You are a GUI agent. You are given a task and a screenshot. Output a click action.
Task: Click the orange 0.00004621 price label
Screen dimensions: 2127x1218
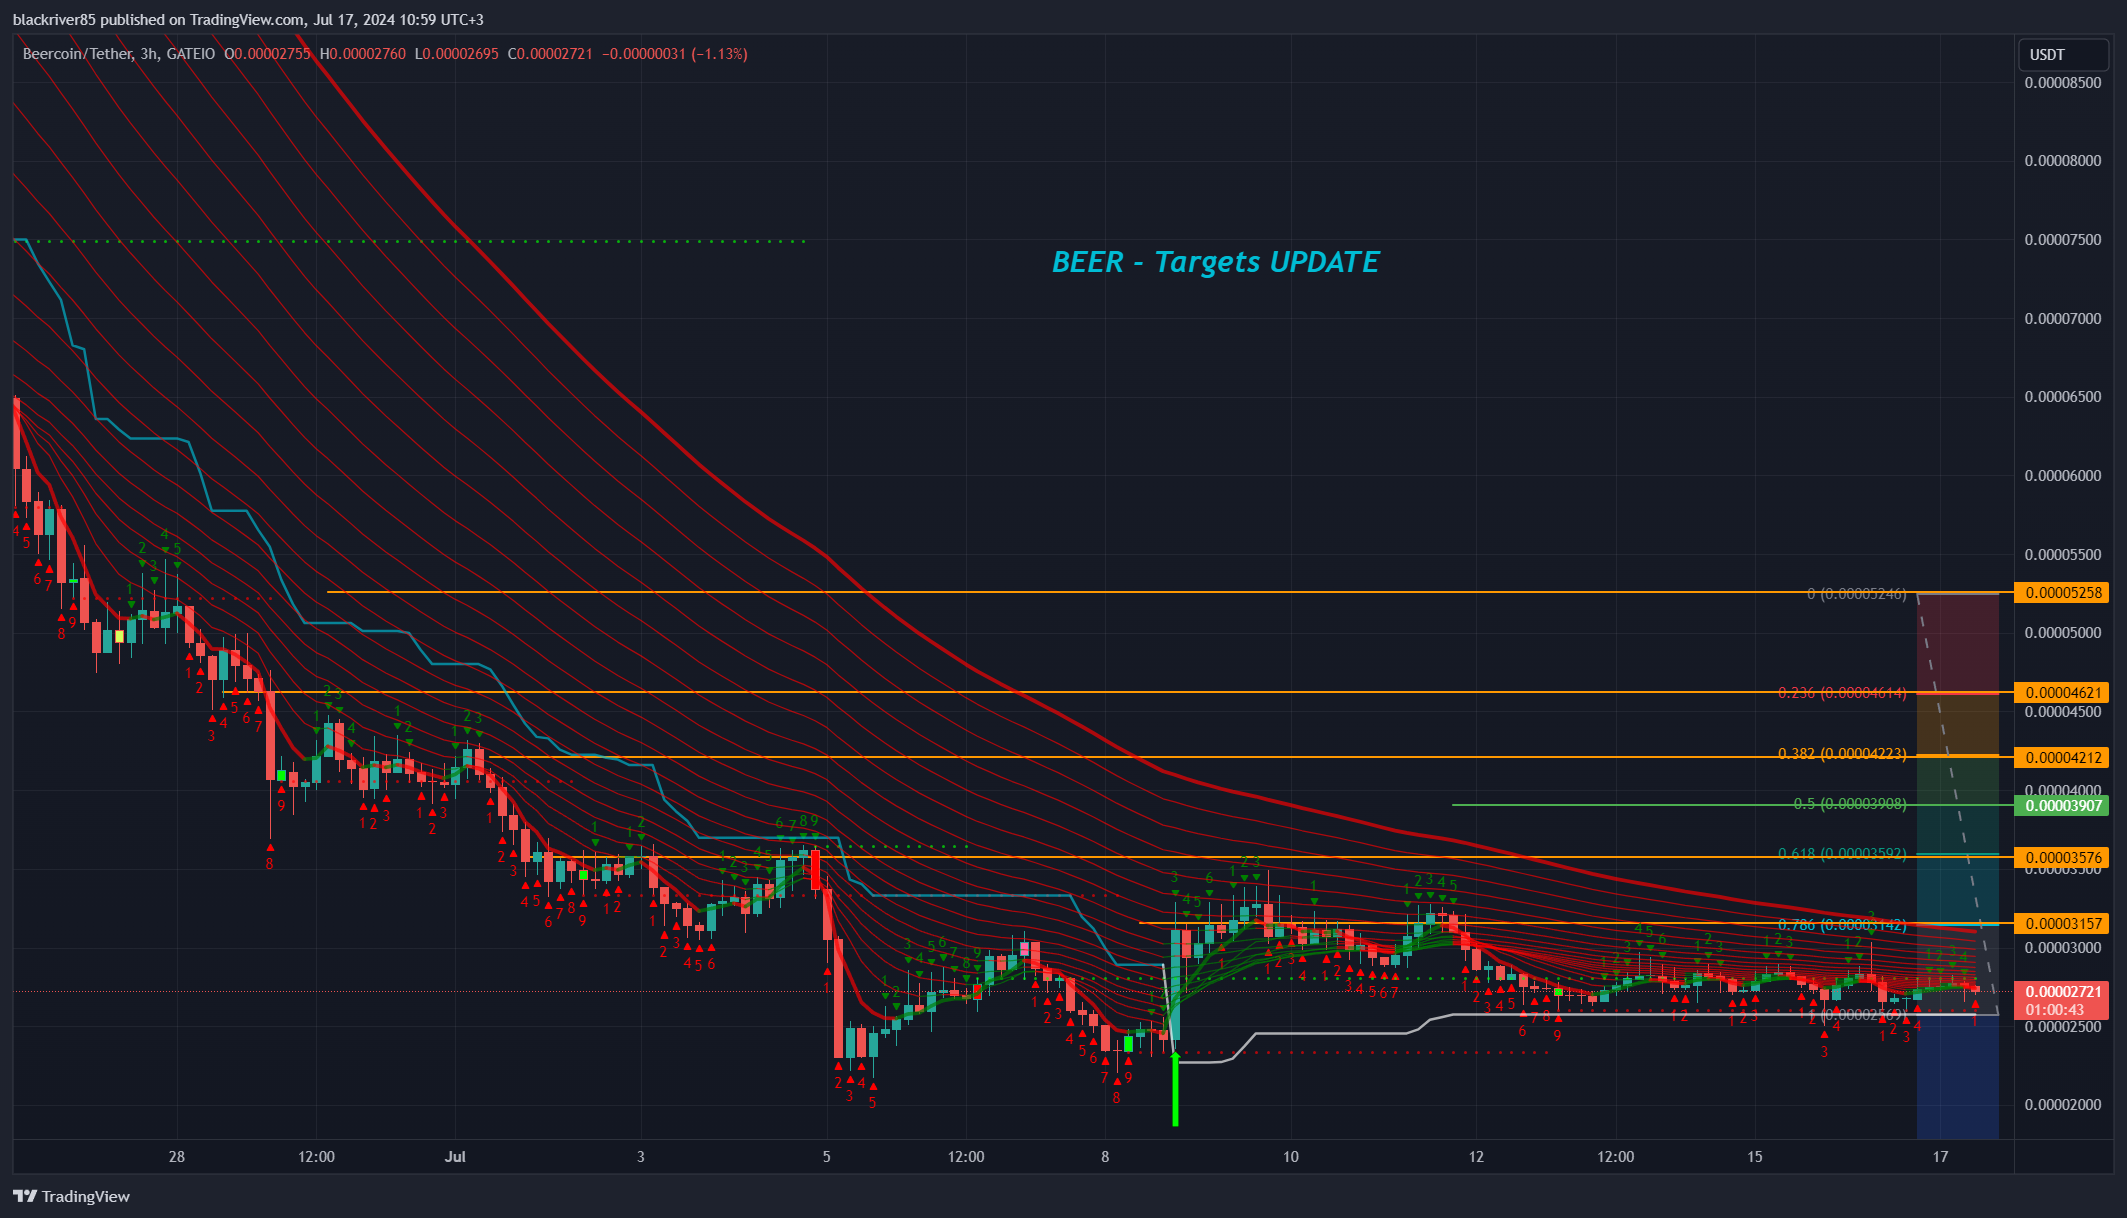(x=2061, y=692)
